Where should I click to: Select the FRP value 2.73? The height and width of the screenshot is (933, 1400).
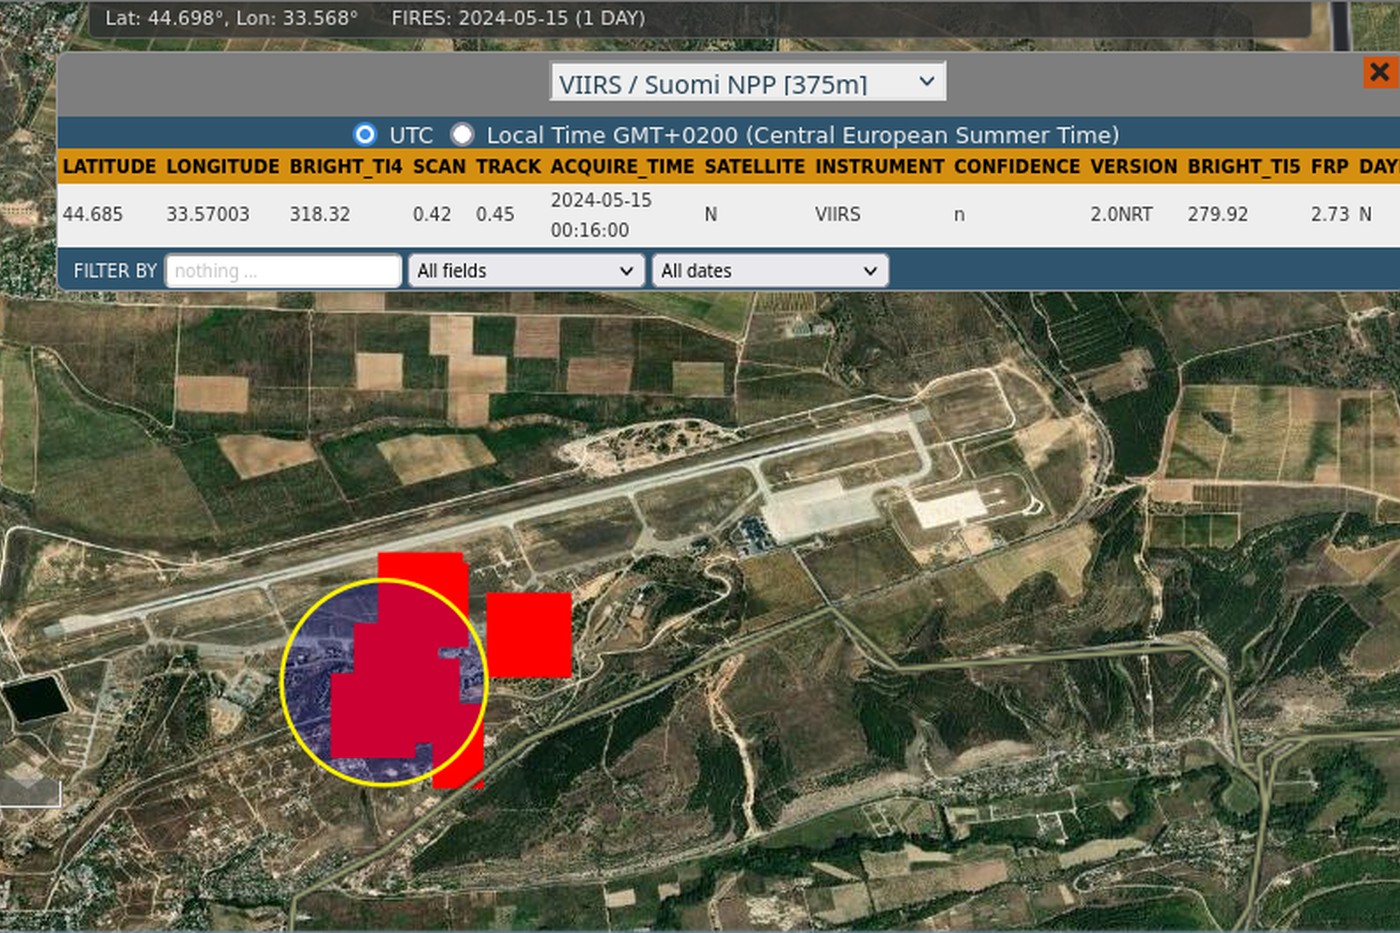1330,214
